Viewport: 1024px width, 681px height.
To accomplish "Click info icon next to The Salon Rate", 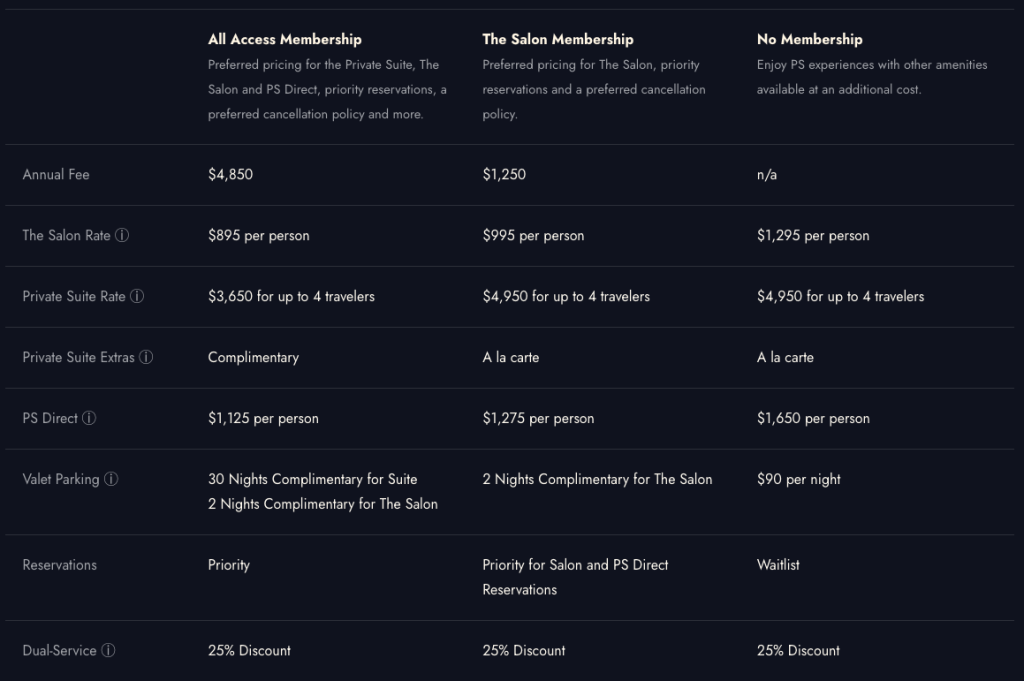I will pos(122,235).
